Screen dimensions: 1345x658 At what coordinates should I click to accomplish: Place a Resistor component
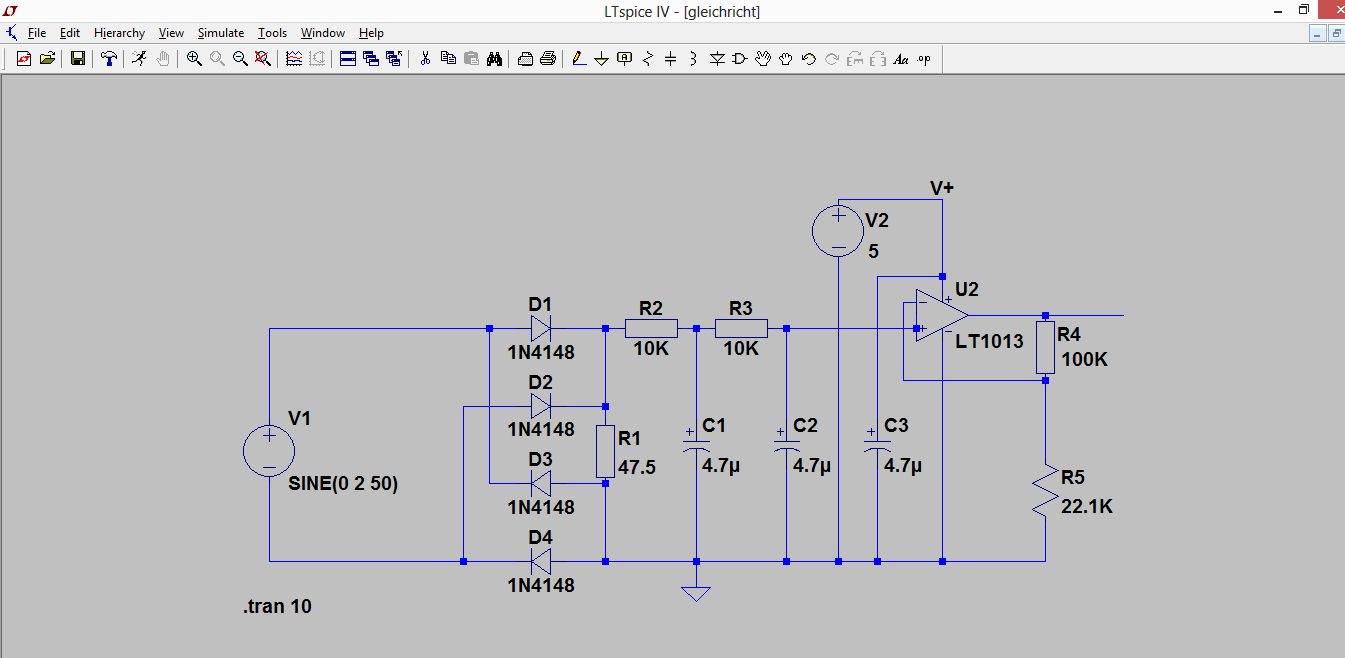point(648,59)
